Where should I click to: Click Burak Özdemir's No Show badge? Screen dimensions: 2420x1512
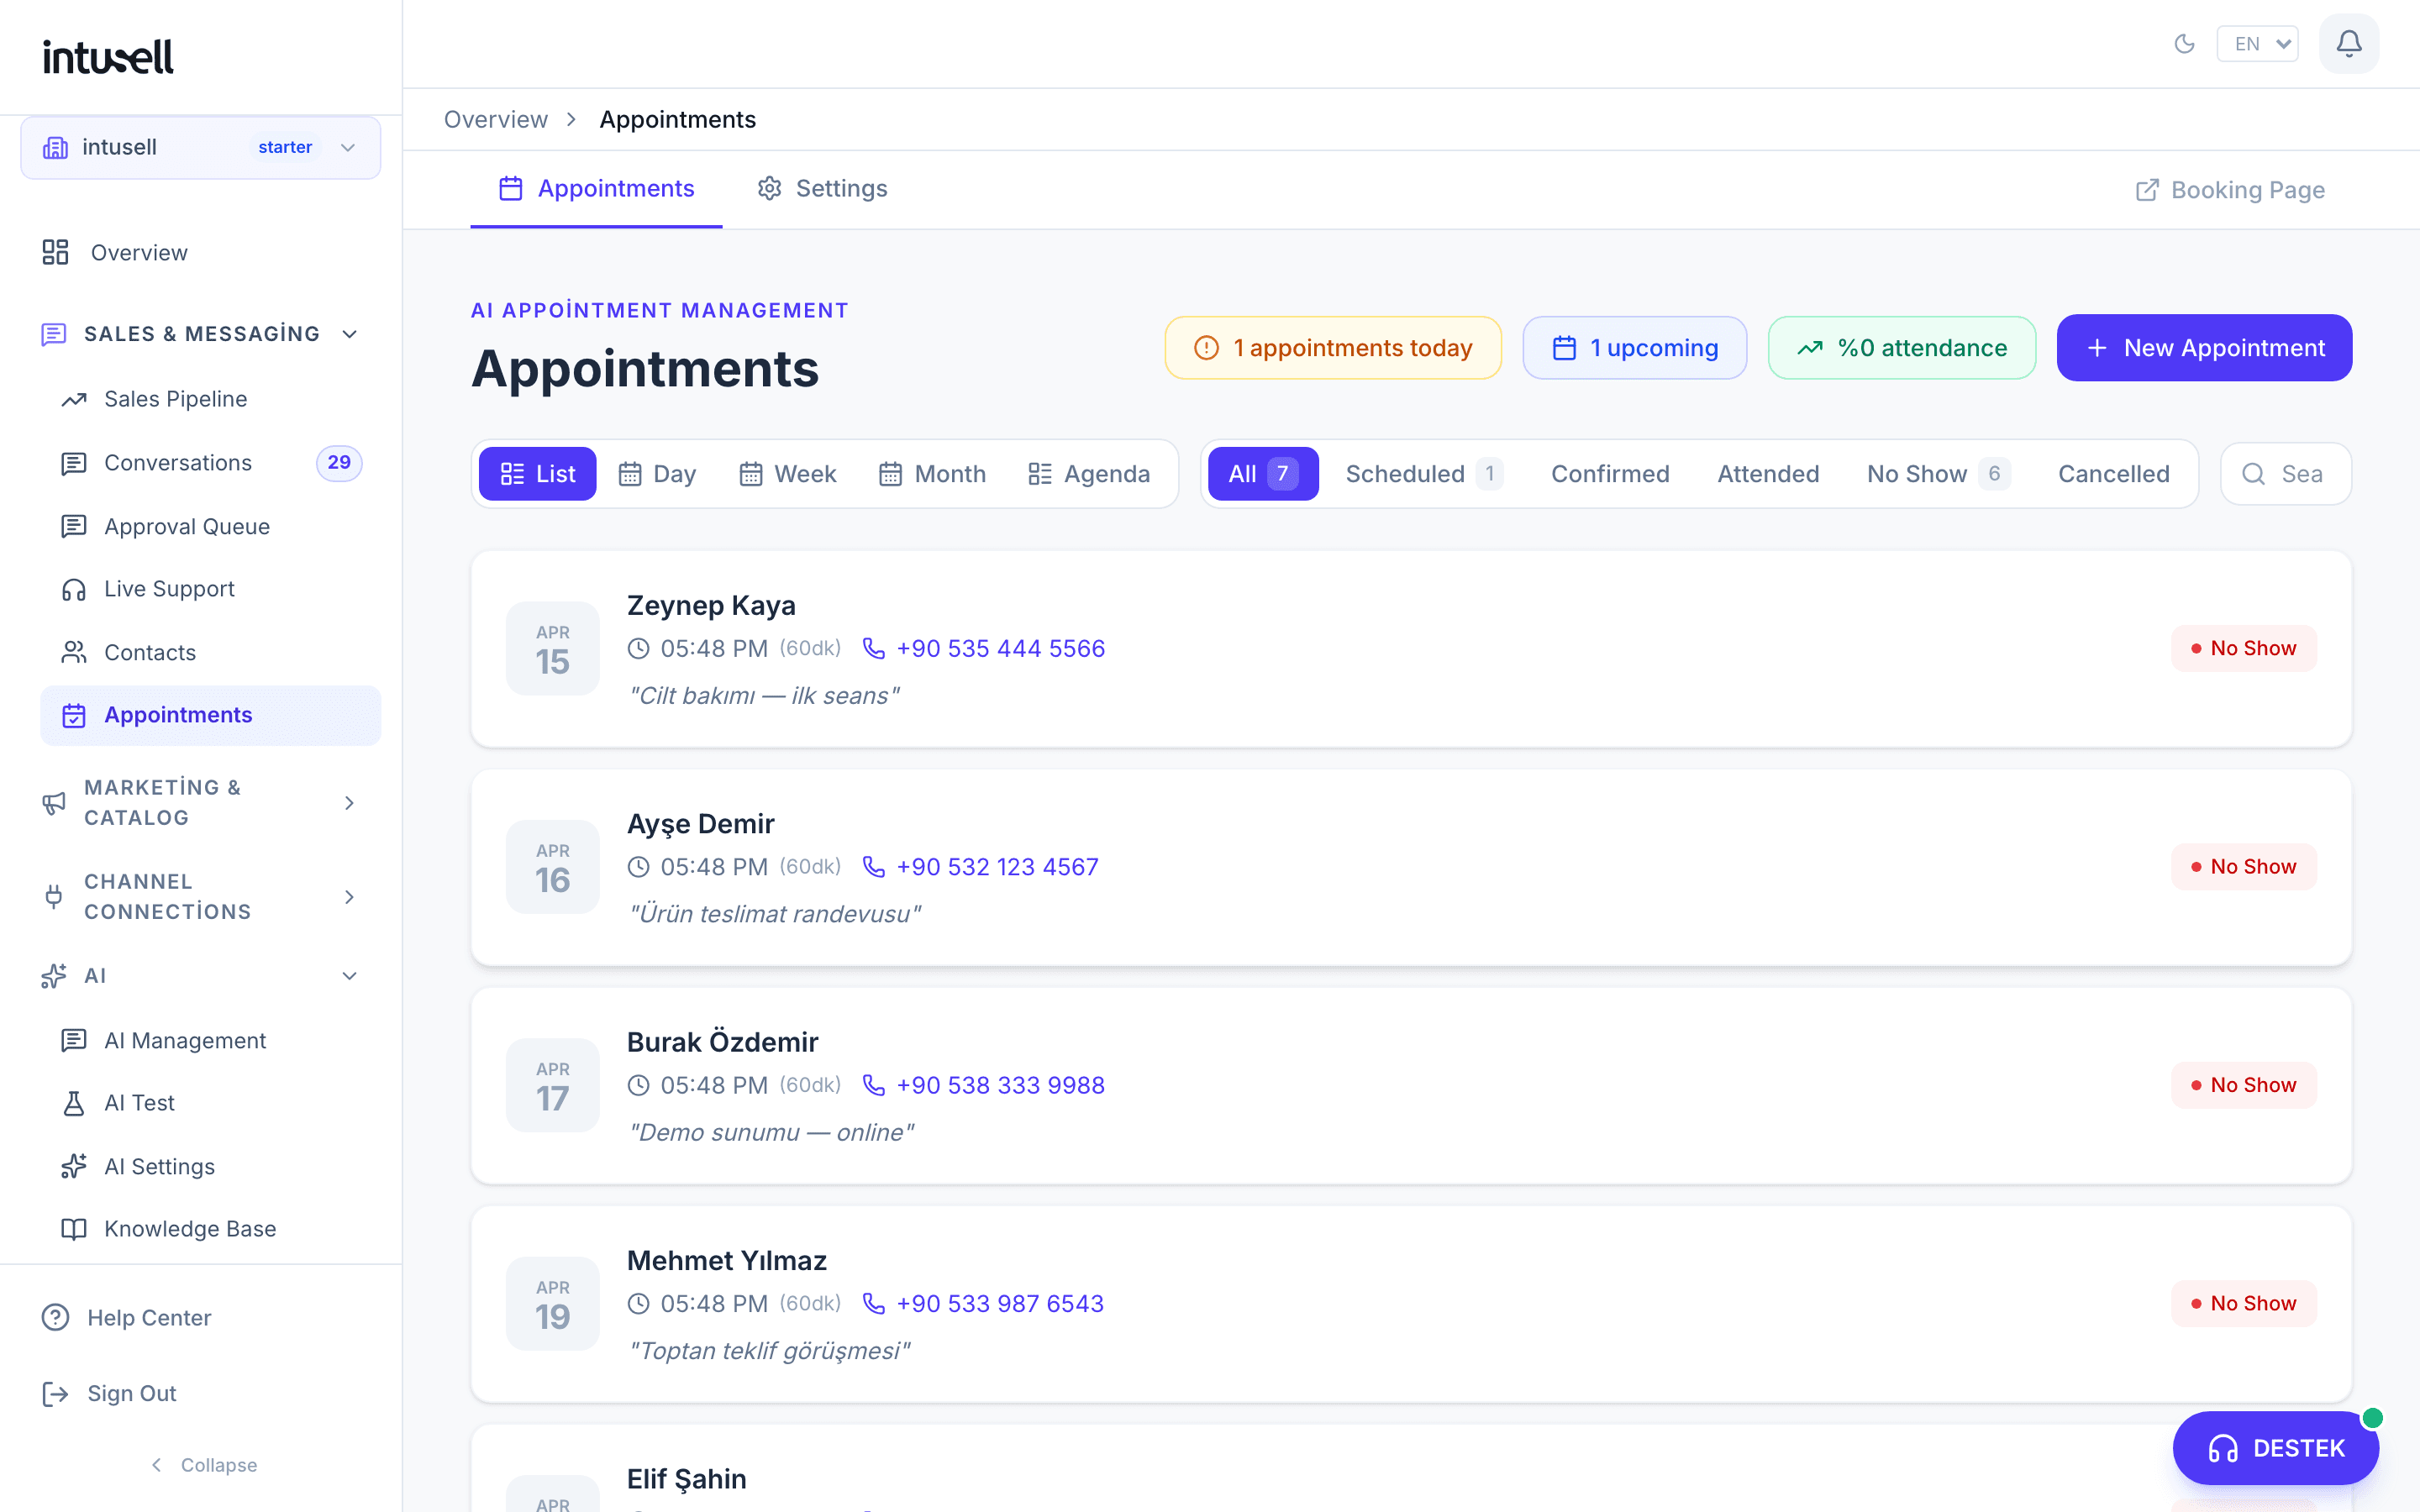click(x=2243, y=1086)
